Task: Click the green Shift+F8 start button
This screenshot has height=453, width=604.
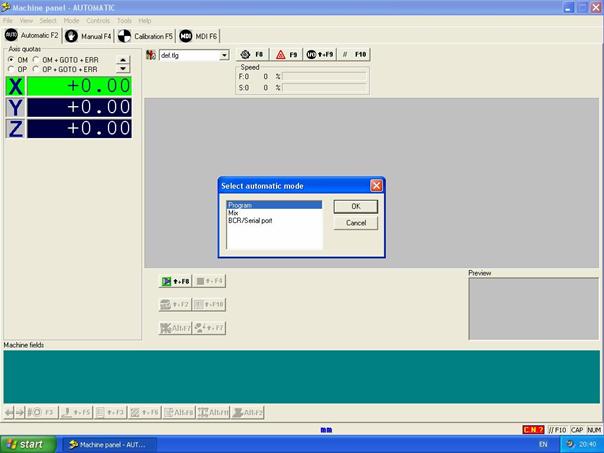Action: (175, 281)
